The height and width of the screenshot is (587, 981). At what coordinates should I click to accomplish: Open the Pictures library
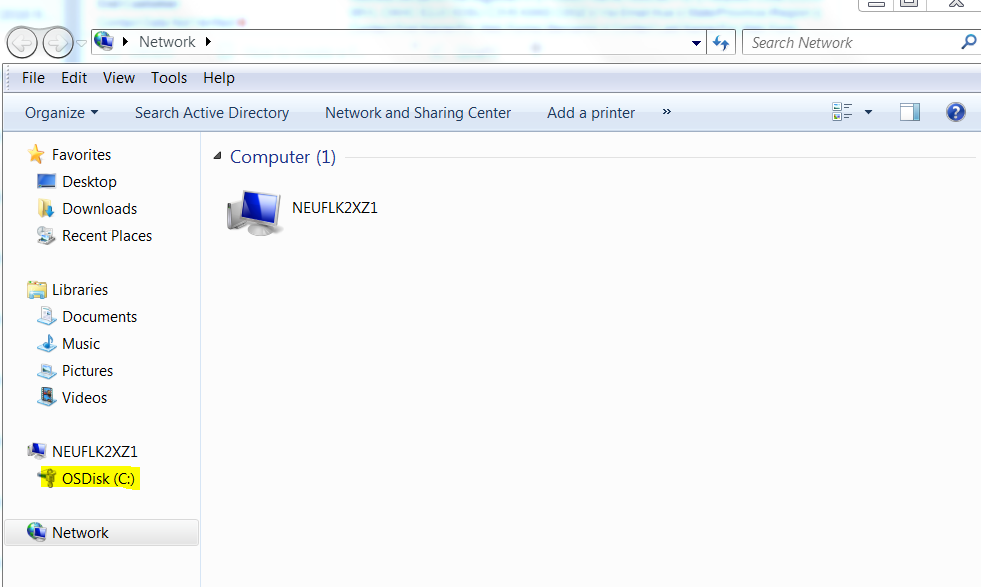pyautogui.click(x=88, y=370)
